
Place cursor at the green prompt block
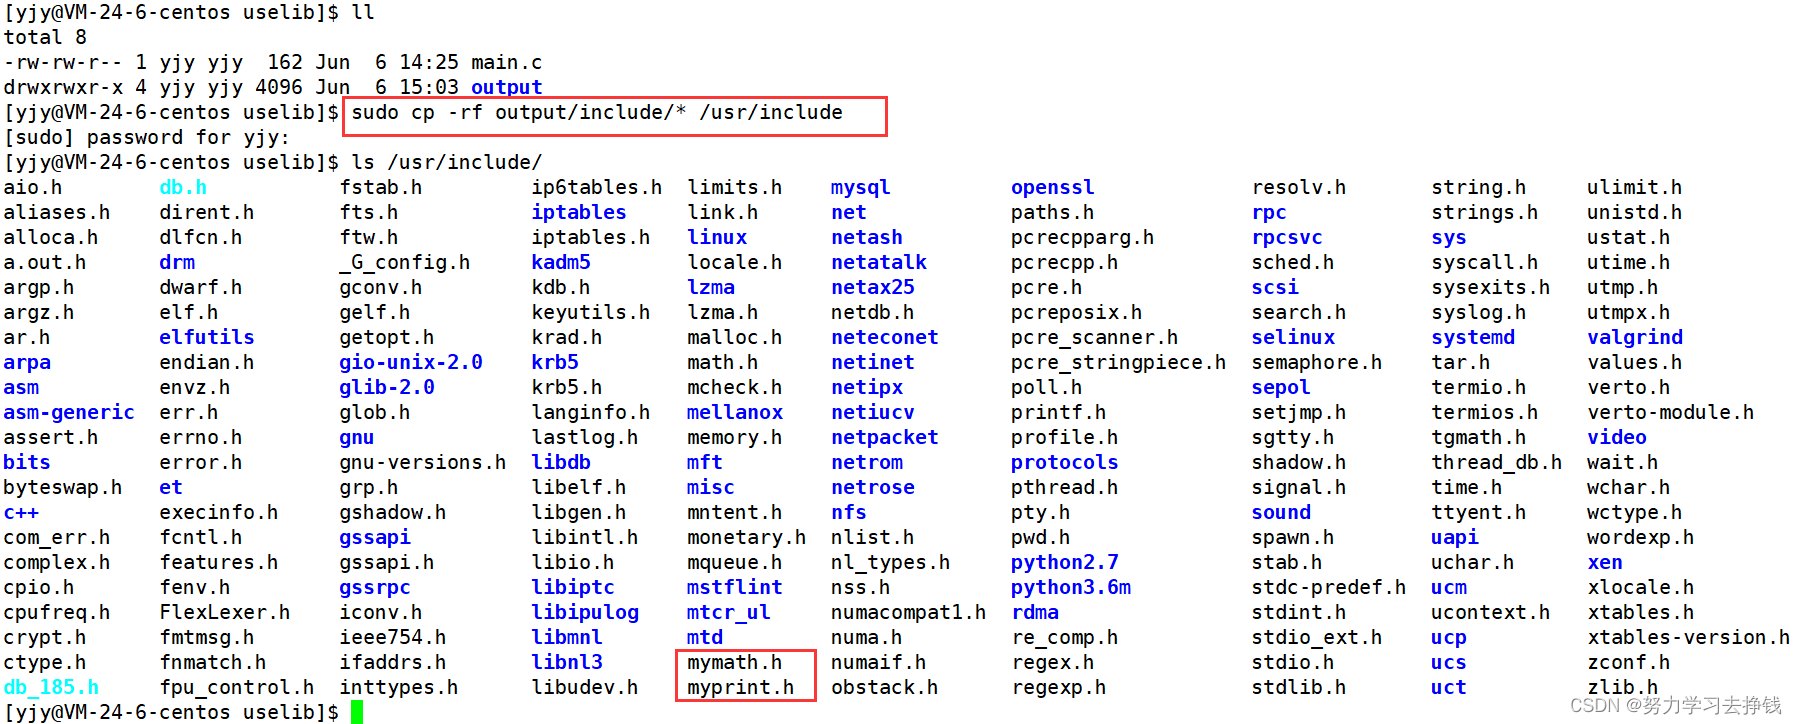pos(357,712)
